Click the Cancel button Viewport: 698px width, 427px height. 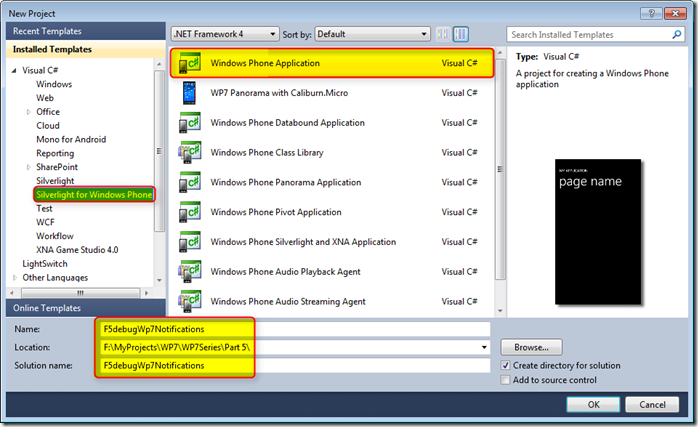pos(652,404)
